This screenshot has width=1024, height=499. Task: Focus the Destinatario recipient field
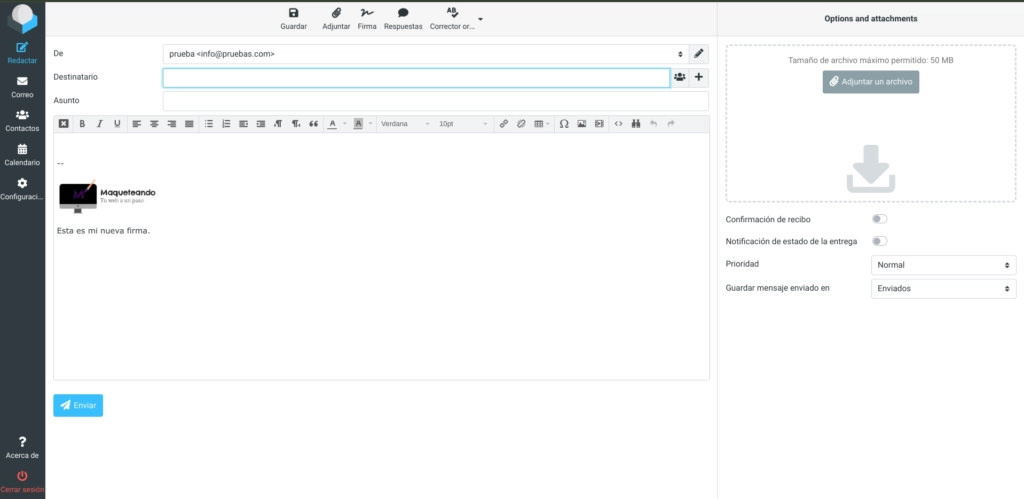[x=416, y=78]
